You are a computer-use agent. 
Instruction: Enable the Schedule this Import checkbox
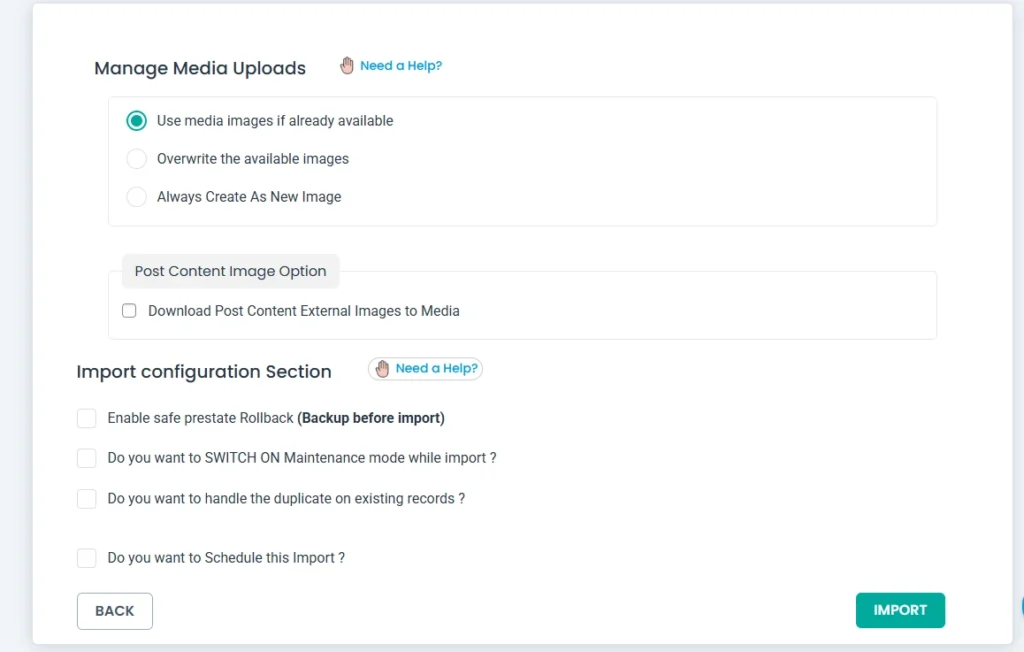[x=87, y=558]
